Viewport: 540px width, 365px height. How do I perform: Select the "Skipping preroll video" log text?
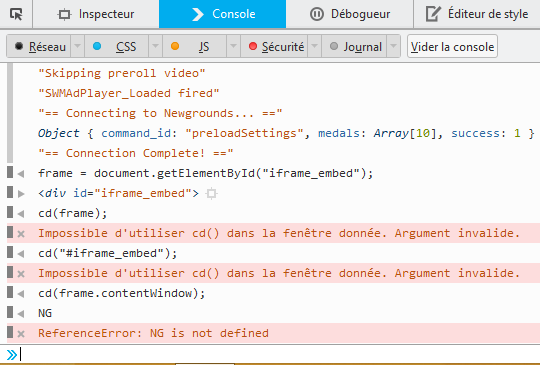[x=122, y=73]
